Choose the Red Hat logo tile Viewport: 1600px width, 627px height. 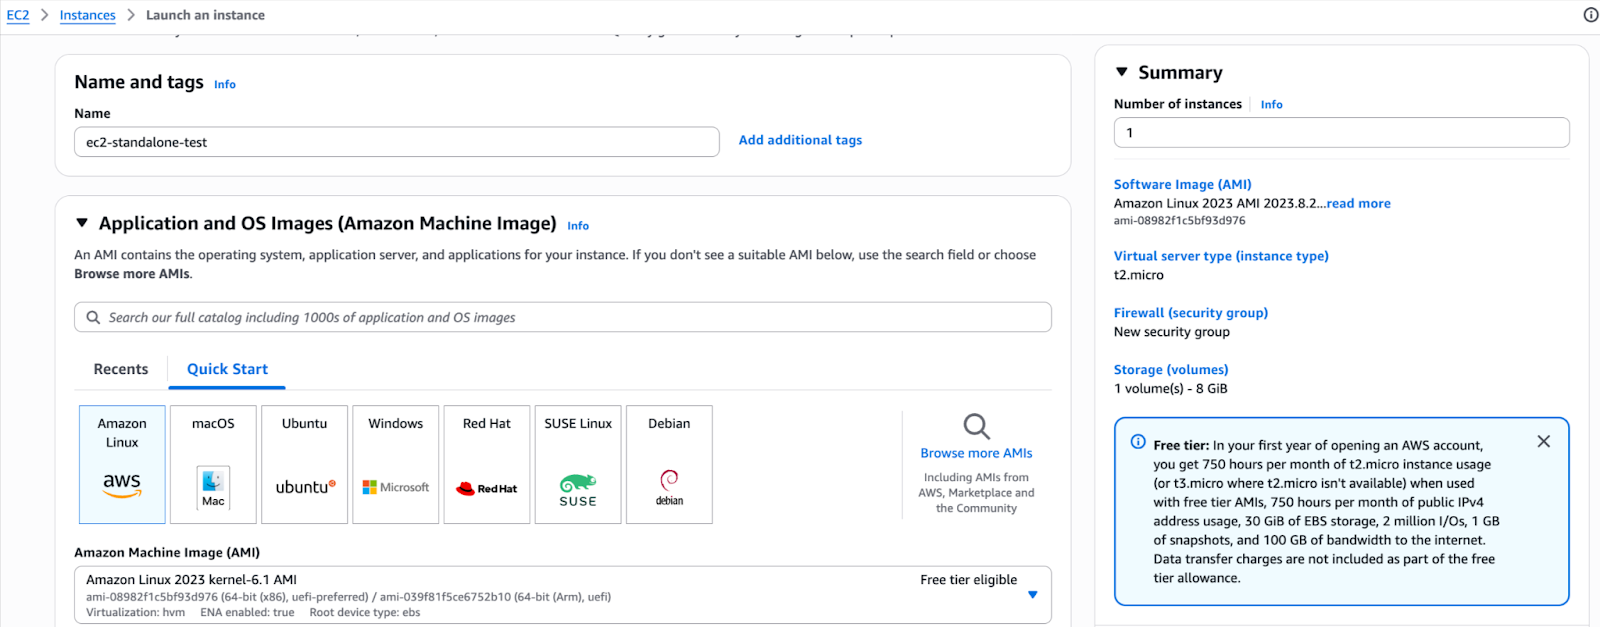click(x=487, y=464)
